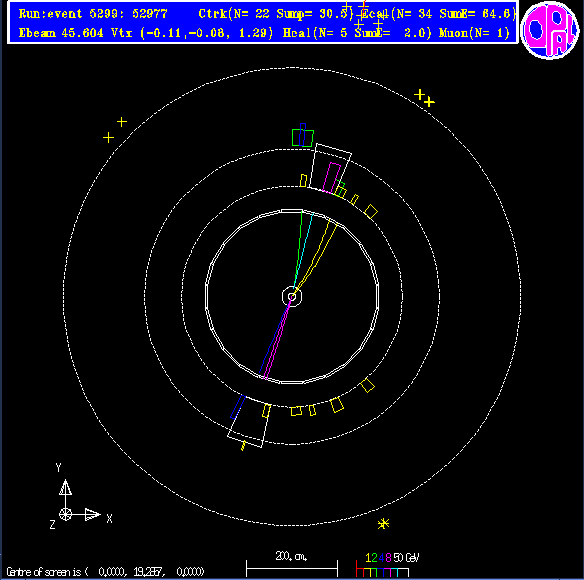Select the magenta calorimeter cluster bar
This screenshot has height=580, width=584.
pyautogui.click(x=331, y=178)
